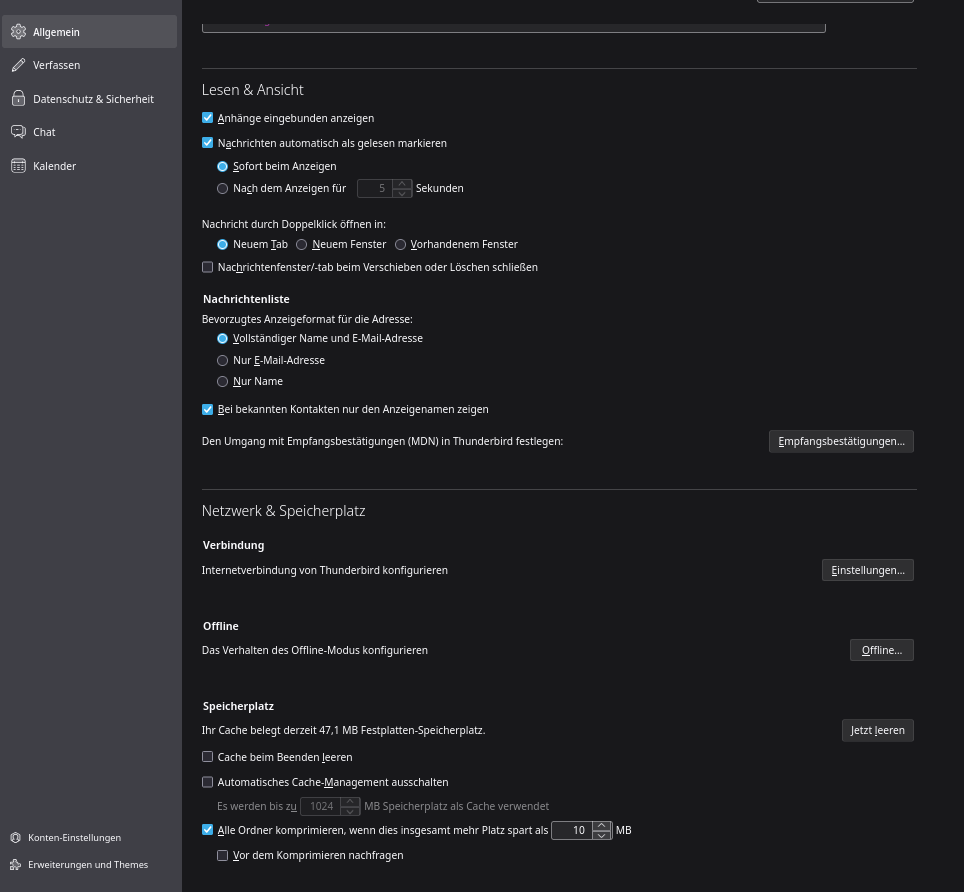Select Nur E-Mail-Adresse display format

223,360
